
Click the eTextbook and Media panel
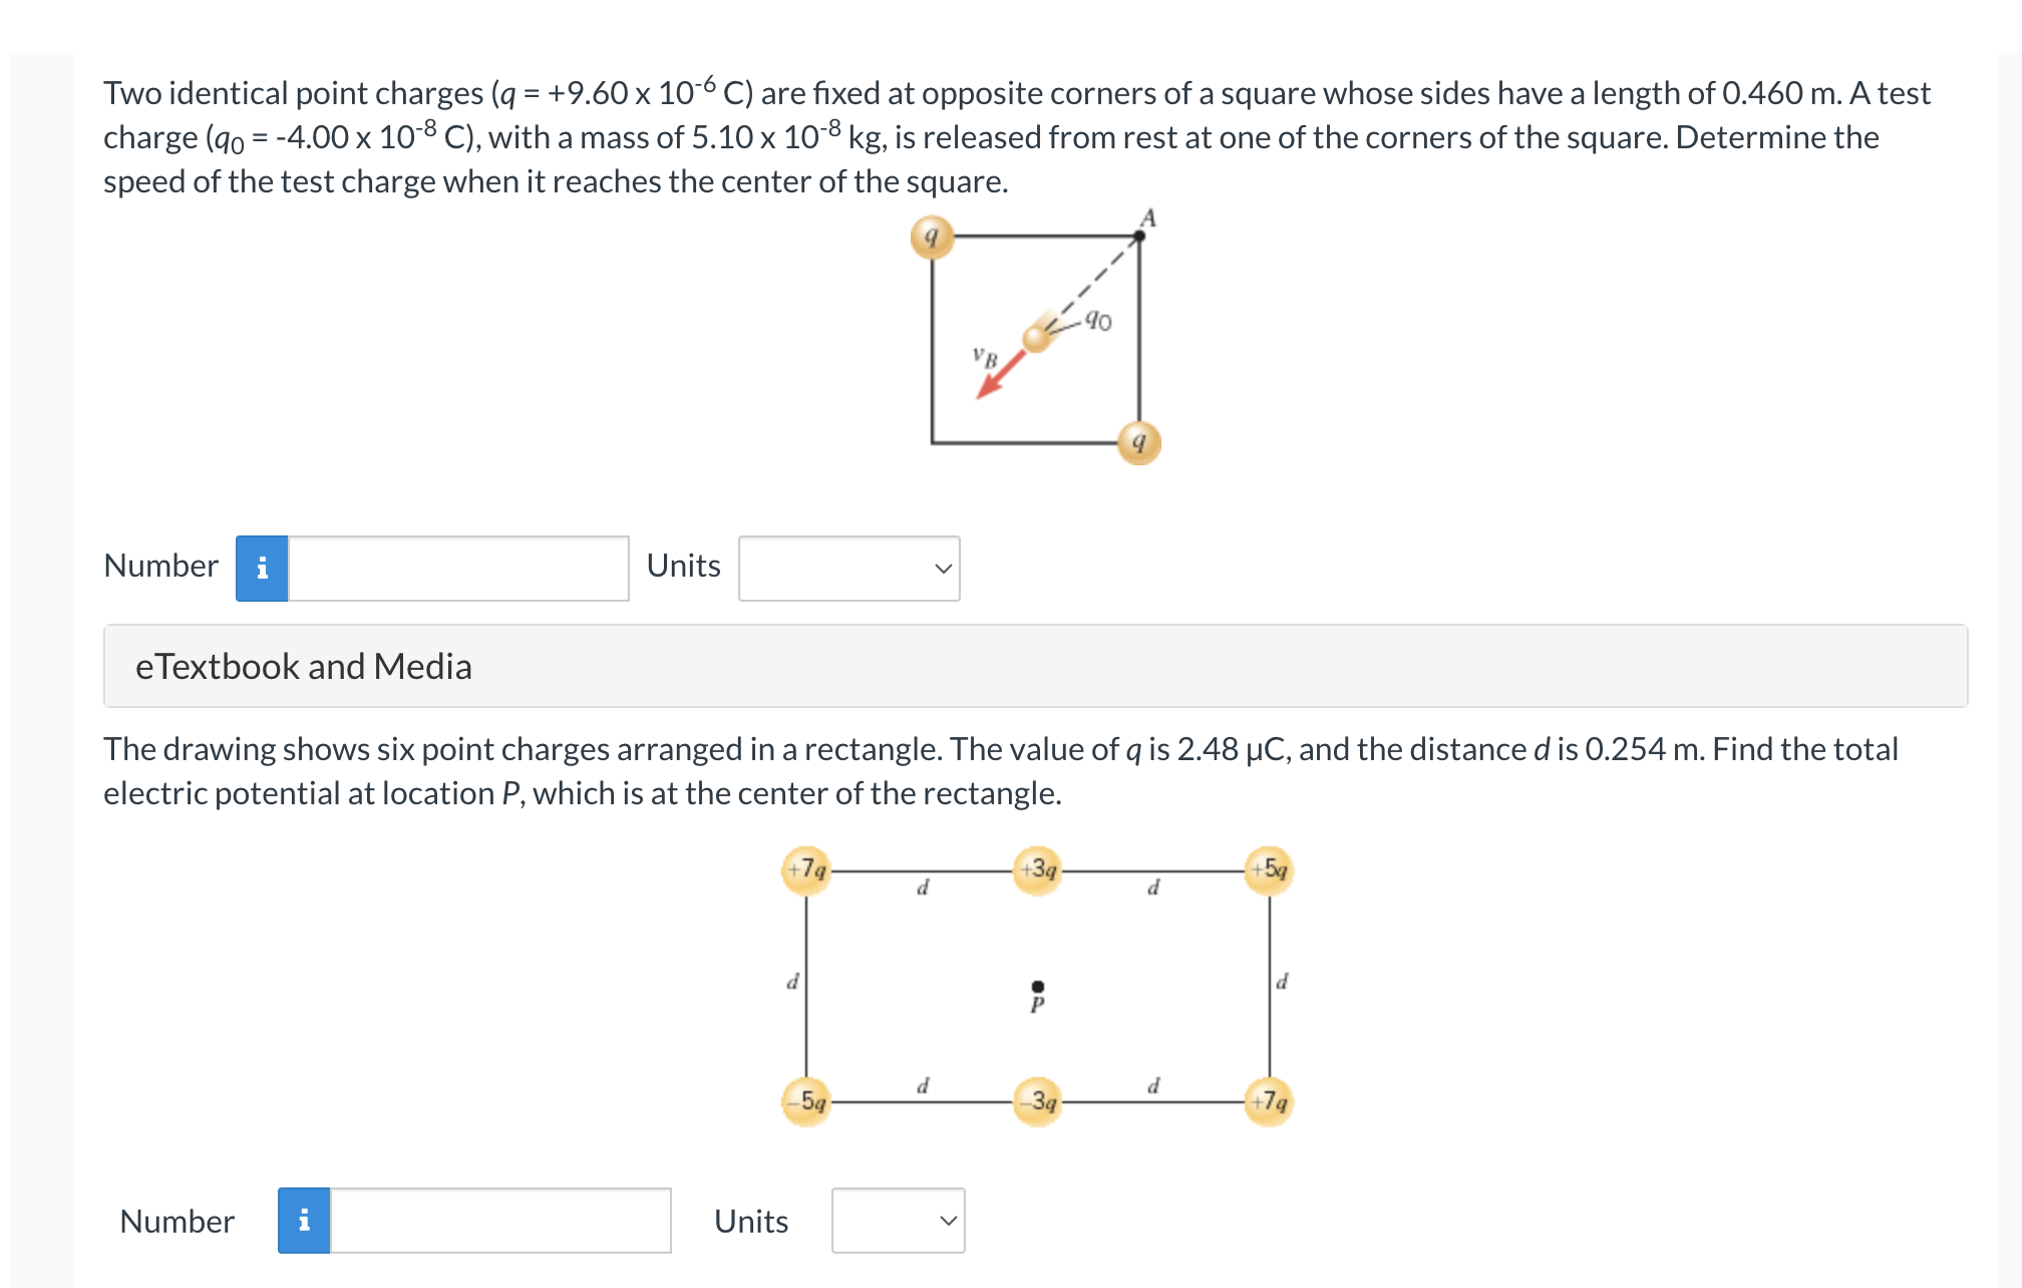click(305, 666)
